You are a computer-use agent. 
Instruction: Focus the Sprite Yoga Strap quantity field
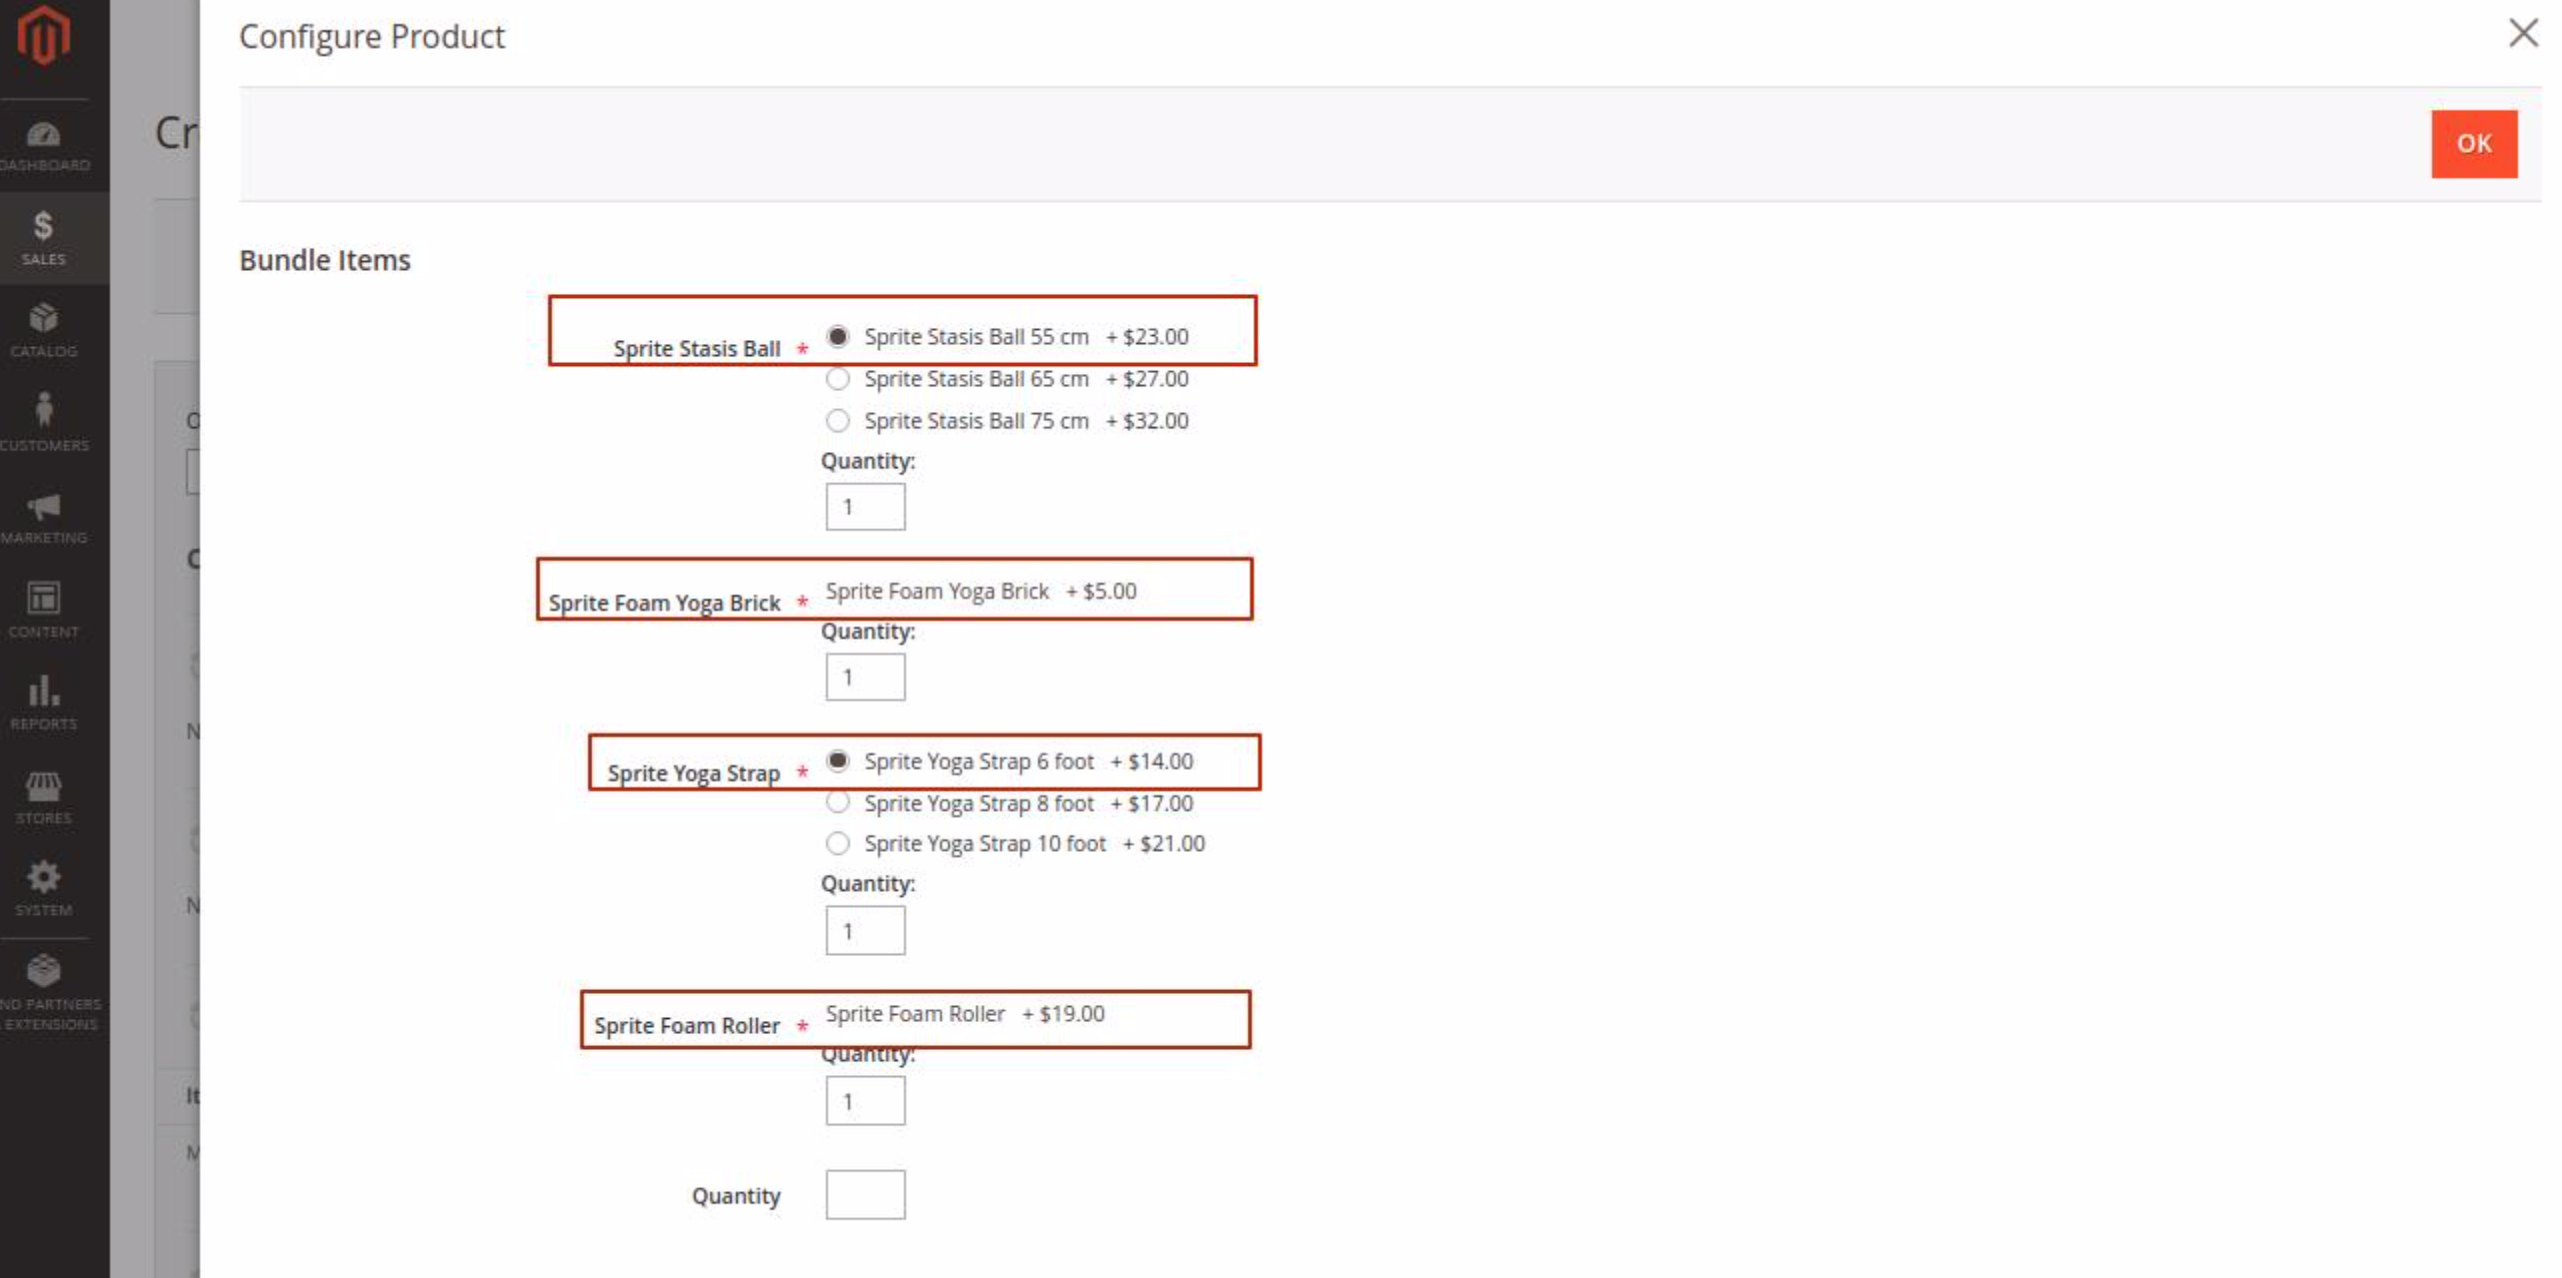865,931
